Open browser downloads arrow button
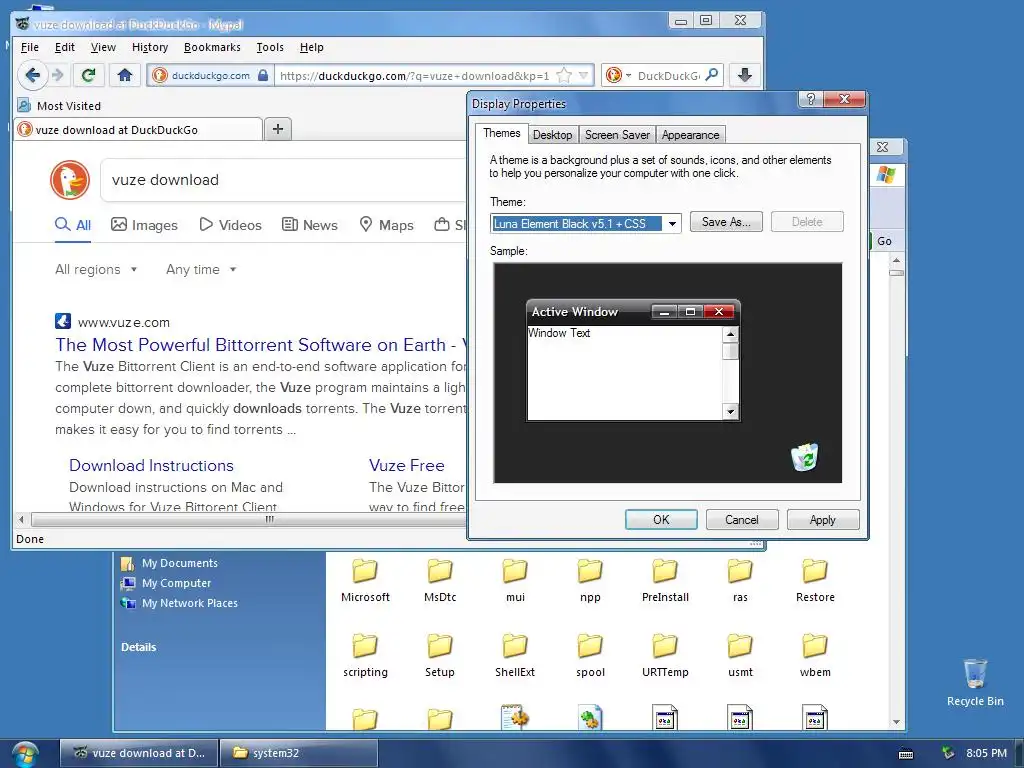Screen dimensions: 1024x768 [744, 75]
